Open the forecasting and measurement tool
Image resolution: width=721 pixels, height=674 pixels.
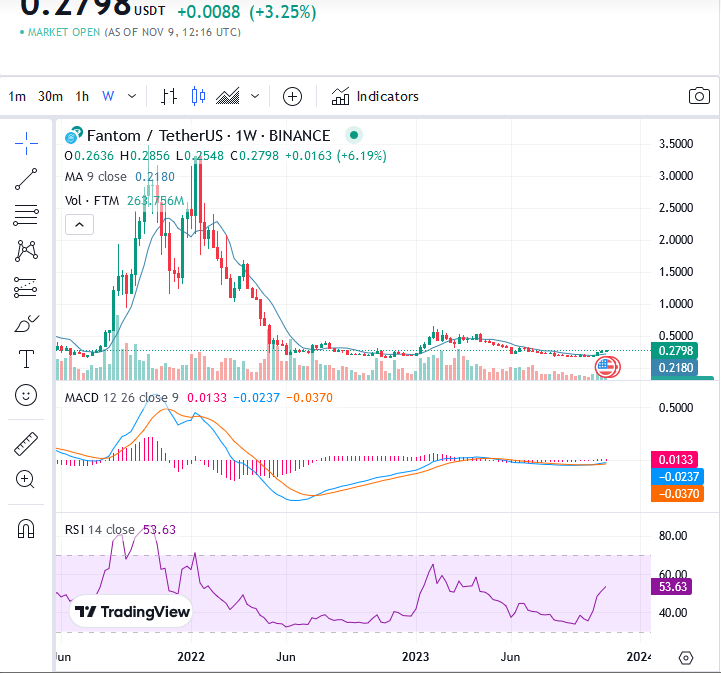coord(26,287)
